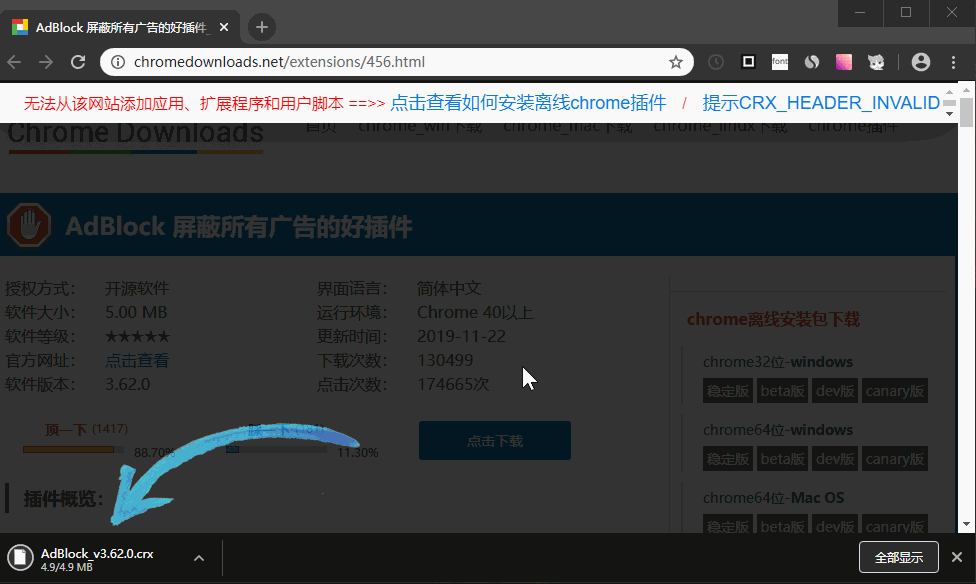The width and height of the screenshot is (976, 584).
Task: Click the 插件概览 section heading
Action: pyautogui.click(x=63, y=498)
